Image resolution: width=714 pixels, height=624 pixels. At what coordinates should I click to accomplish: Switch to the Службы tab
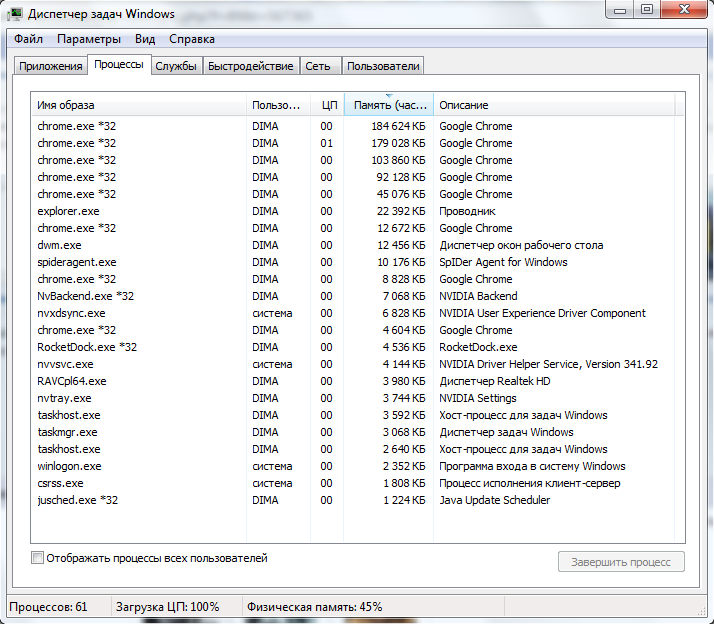176,66
